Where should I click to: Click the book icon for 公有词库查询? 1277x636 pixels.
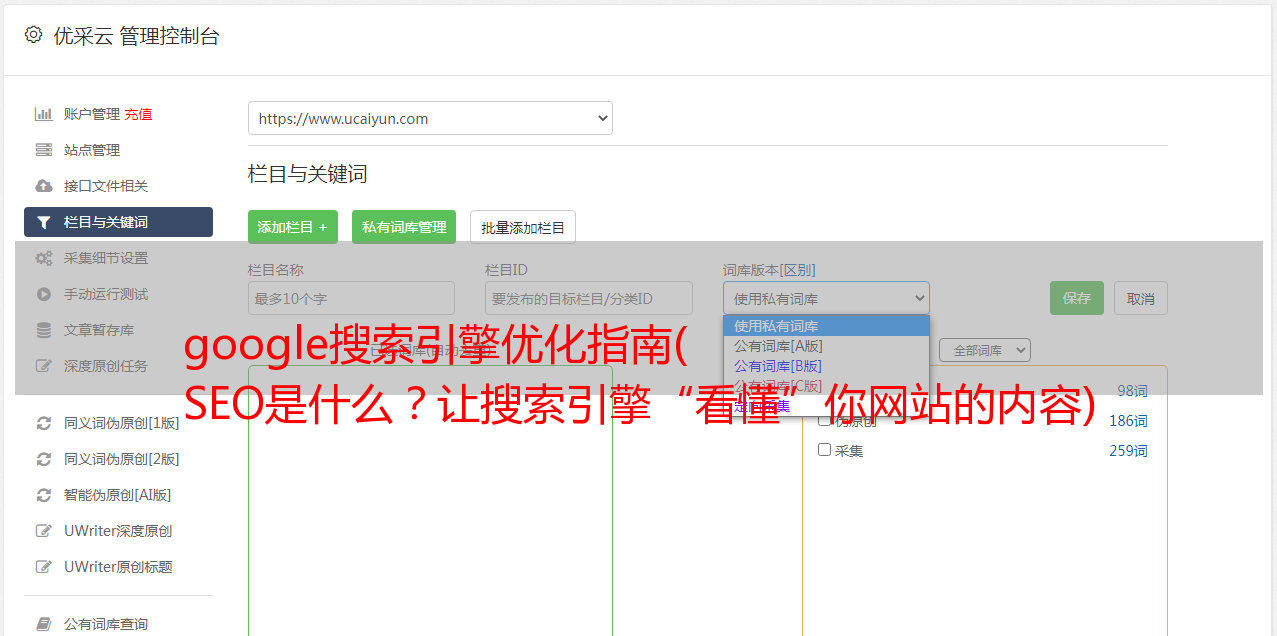coord(44,624)
